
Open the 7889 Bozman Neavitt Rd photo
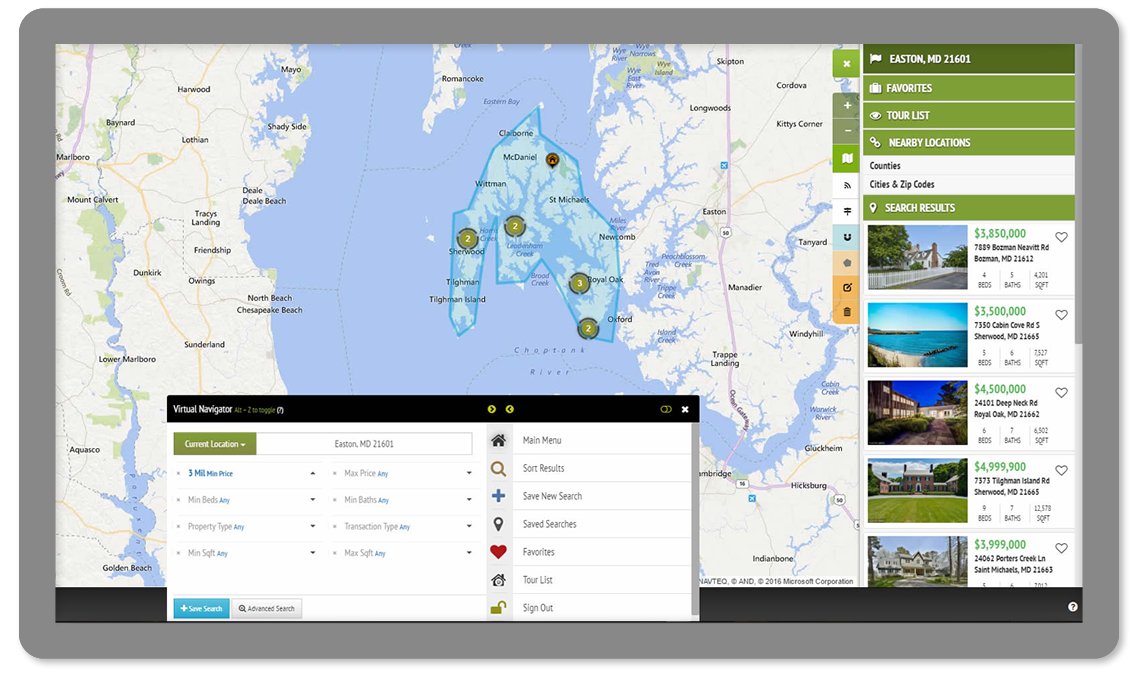(917, 257)
